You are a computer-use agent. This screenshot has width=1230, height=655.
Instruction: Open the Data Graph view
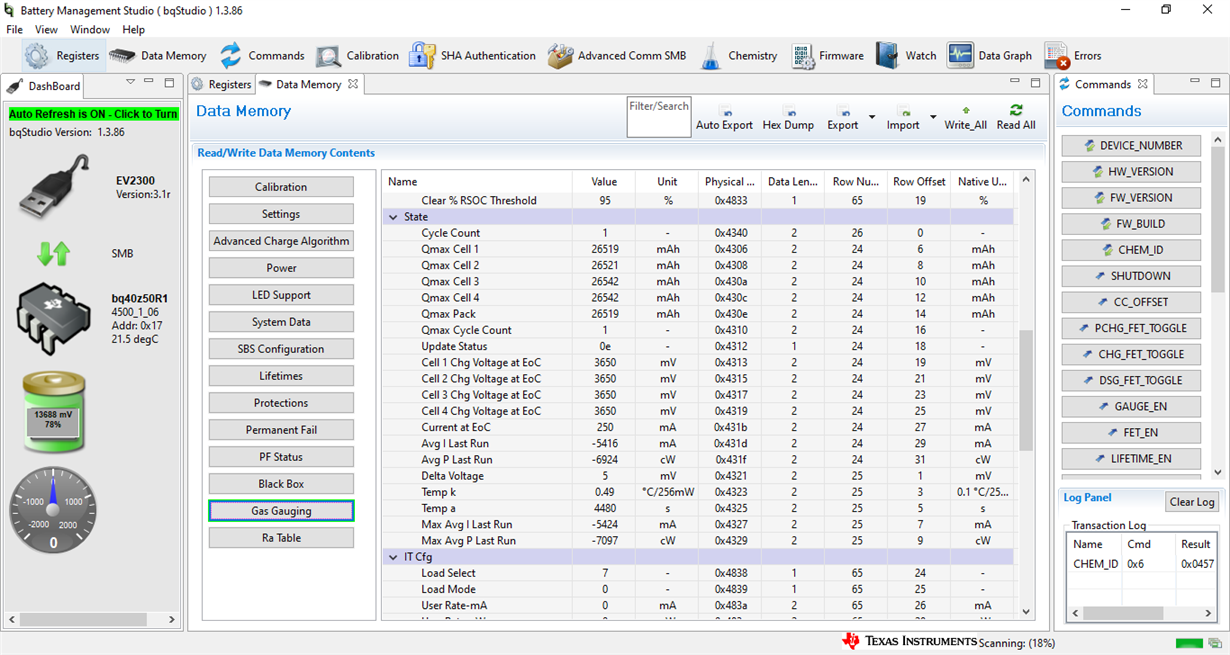tap(990, 56)
